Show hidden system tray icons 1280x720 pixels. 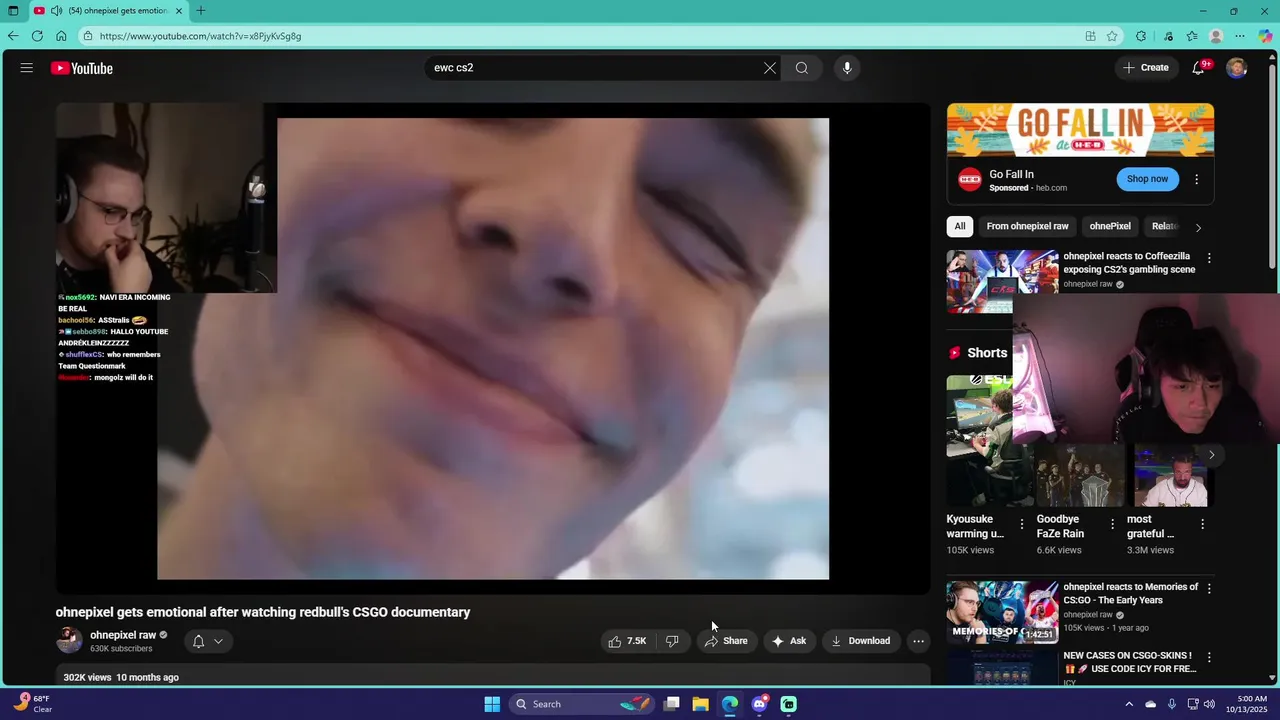tap(1129, 704)
